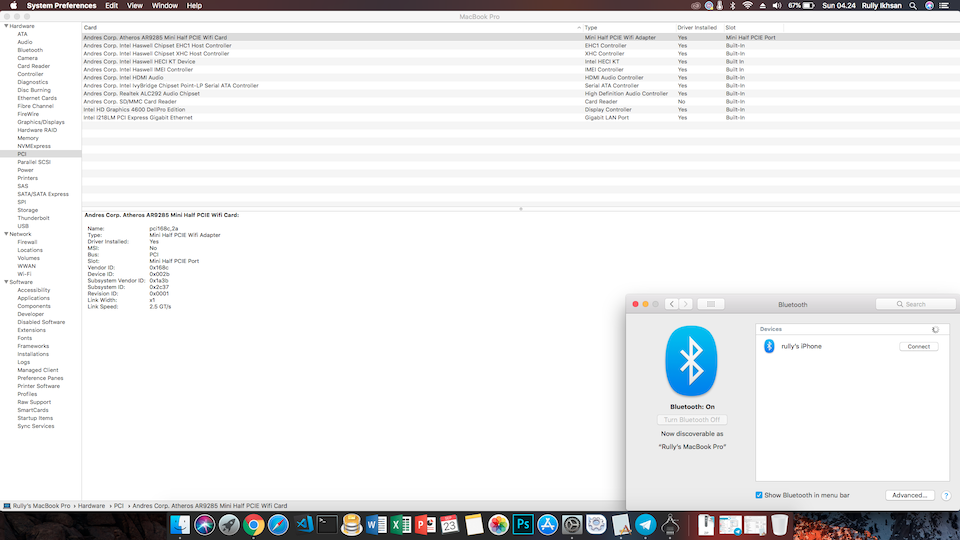Open Notification Center in the menu bar
This screenshot has width=960, height=540.
[945, 6]
